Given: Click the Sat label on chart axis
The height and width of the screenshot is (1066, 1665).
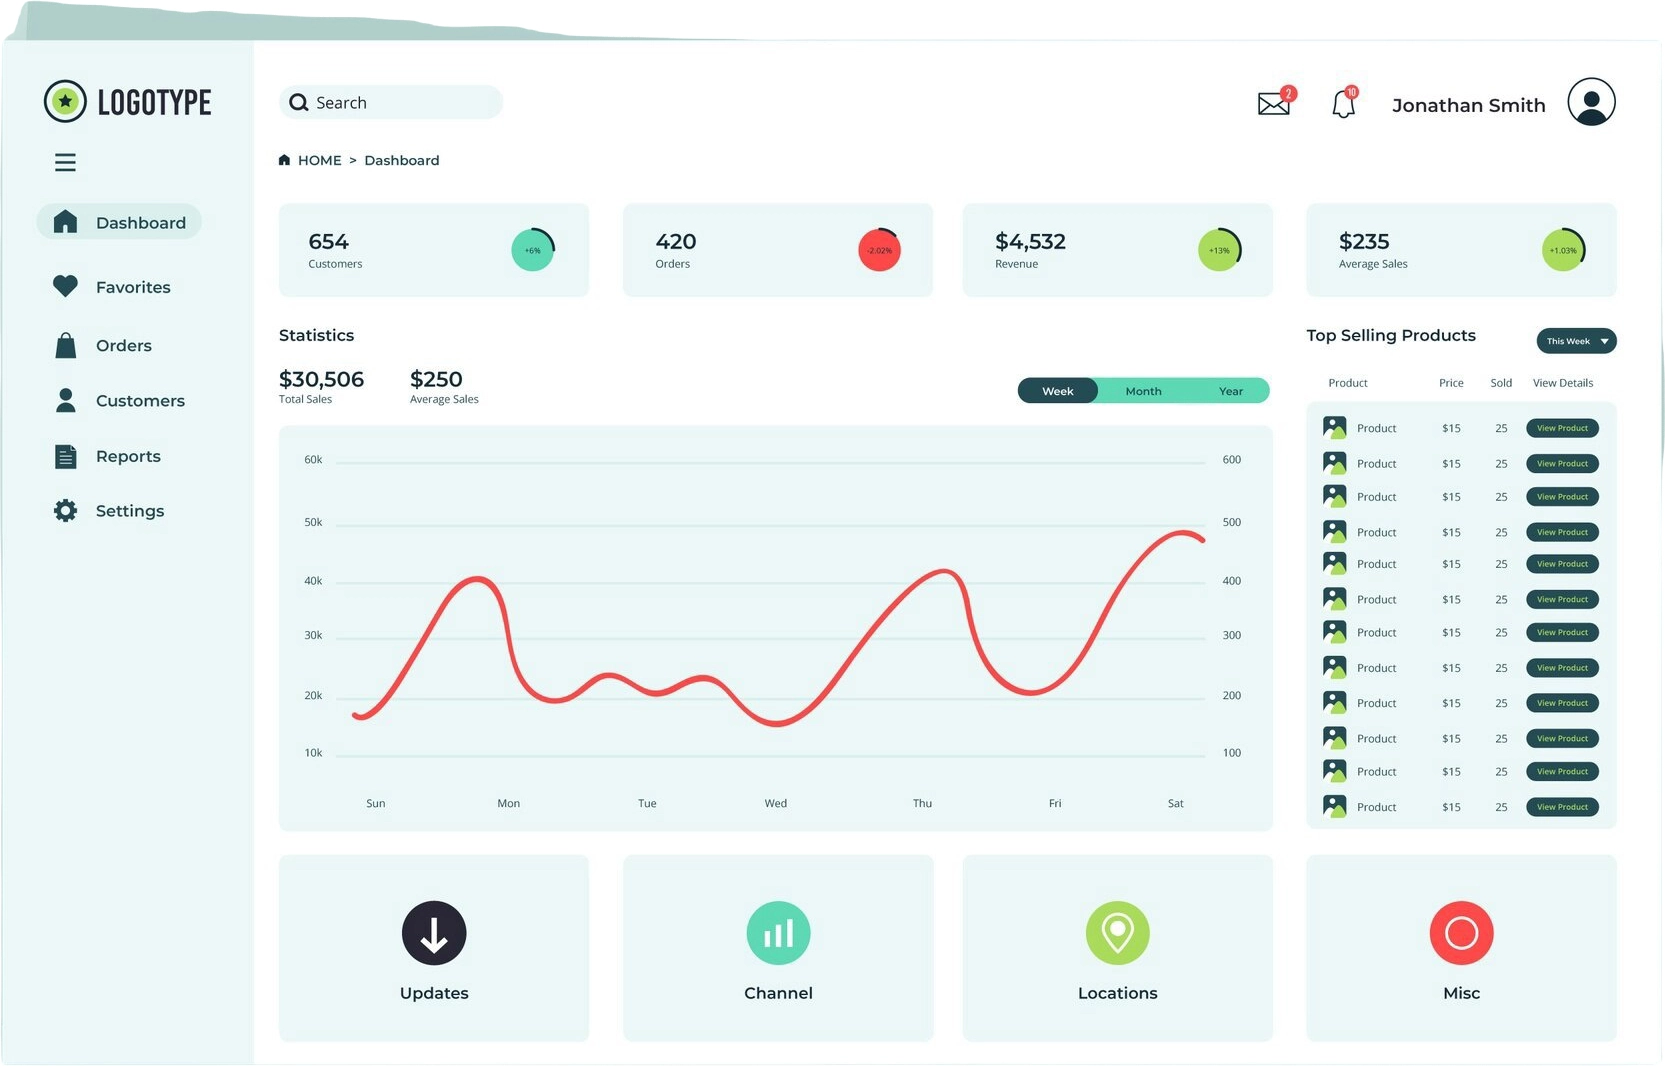Looking at the screenshot, I should coord(1176,803).
